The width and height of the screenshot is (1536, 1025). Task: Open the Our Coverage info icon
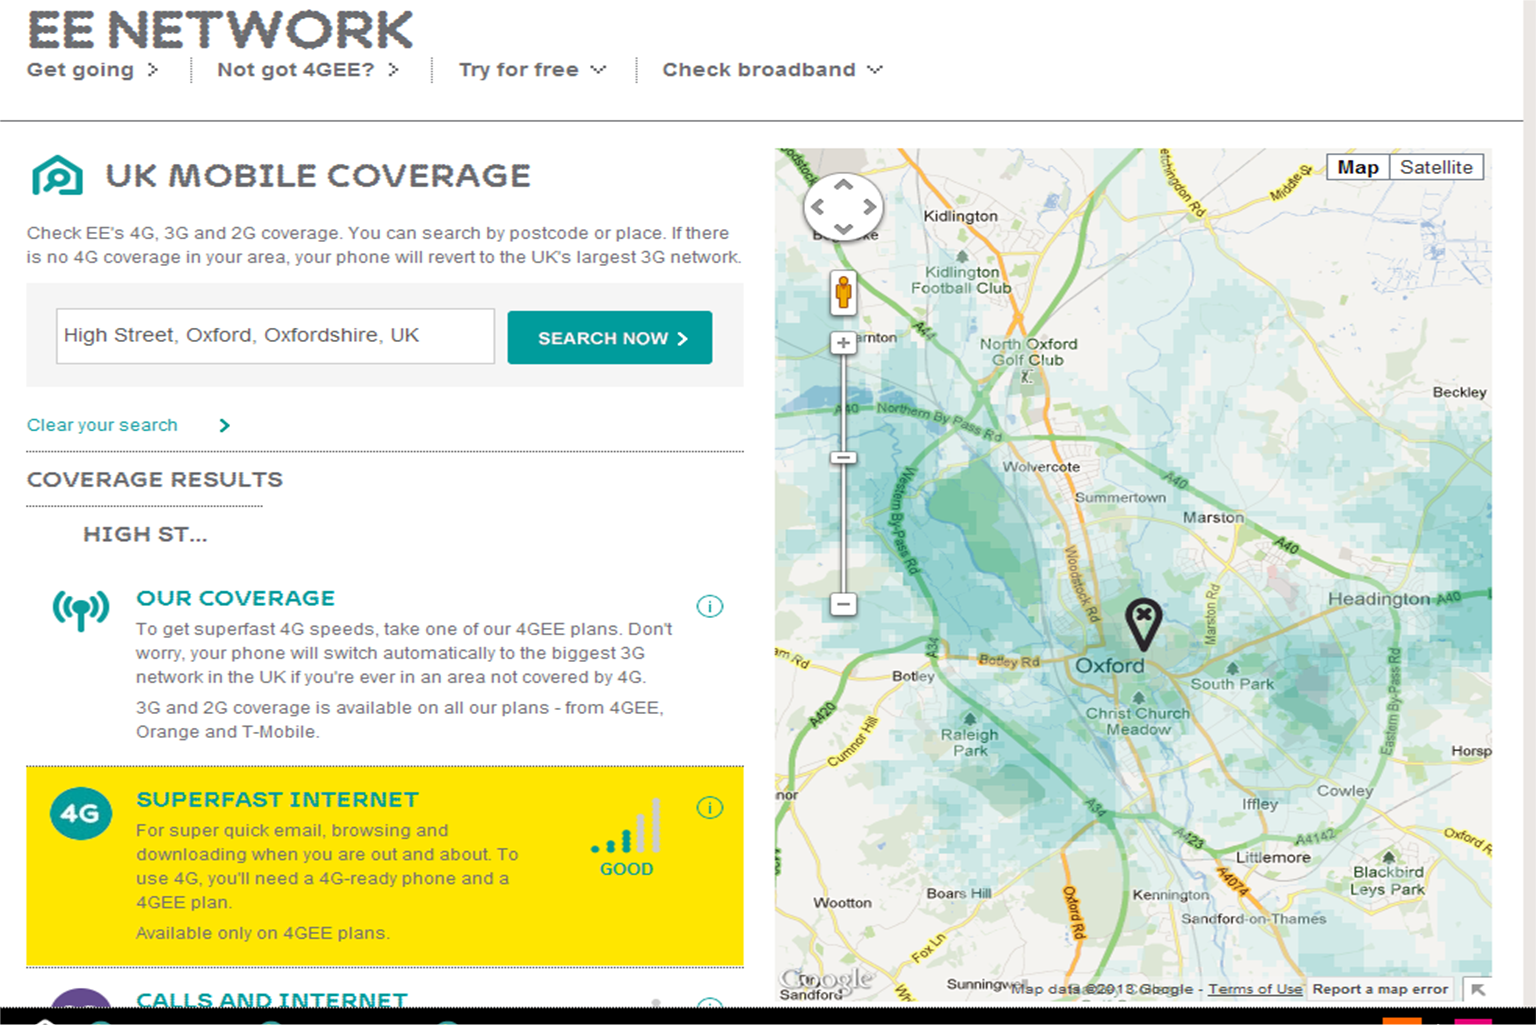point(709,606)
